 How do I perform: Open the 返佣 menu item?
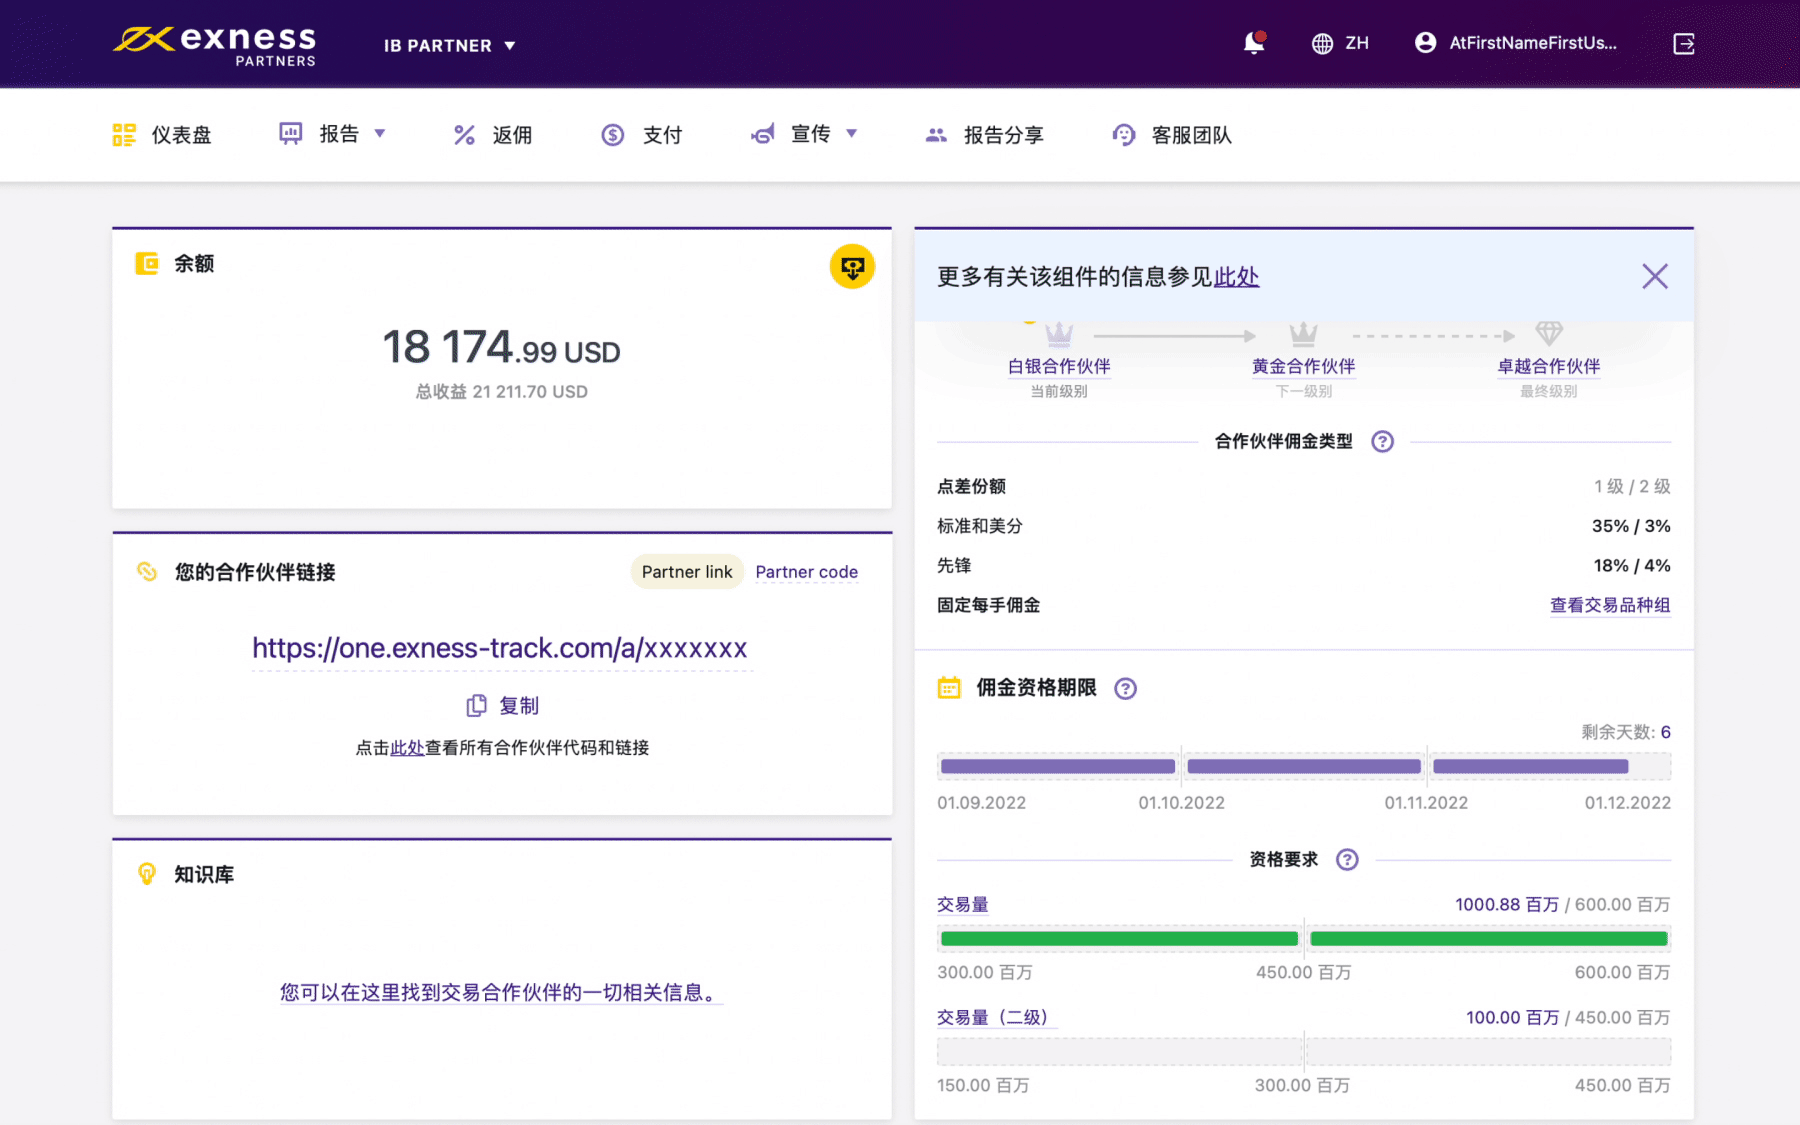point(493,135)
